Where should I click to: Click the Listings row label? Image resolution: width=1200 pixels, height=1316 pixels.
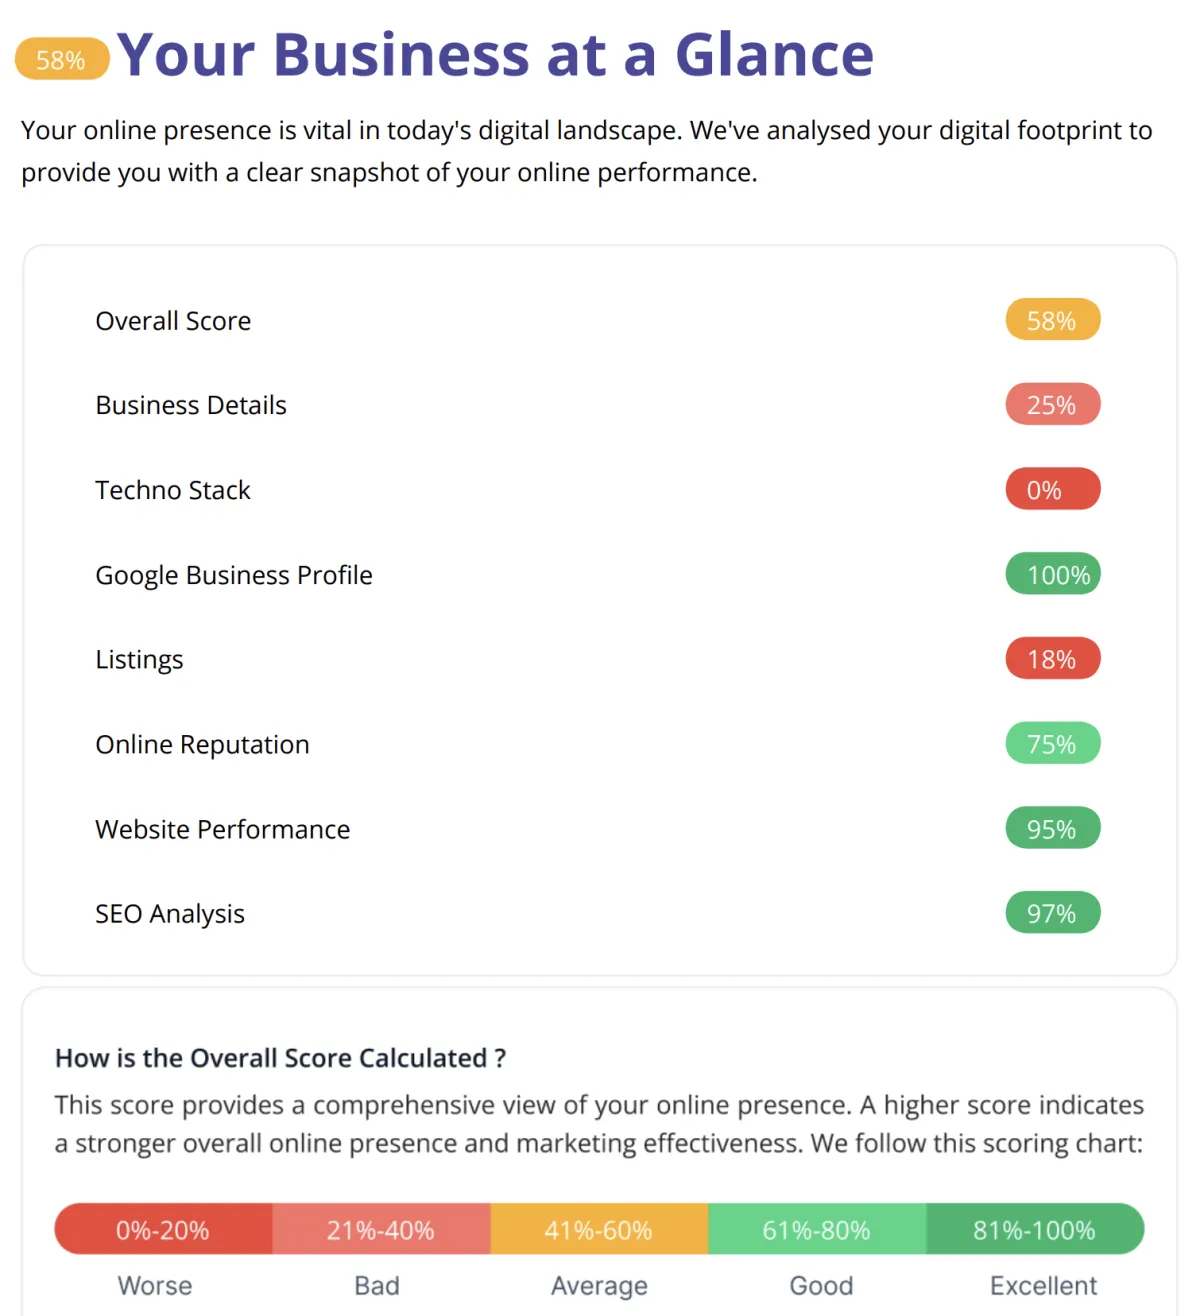139,660
